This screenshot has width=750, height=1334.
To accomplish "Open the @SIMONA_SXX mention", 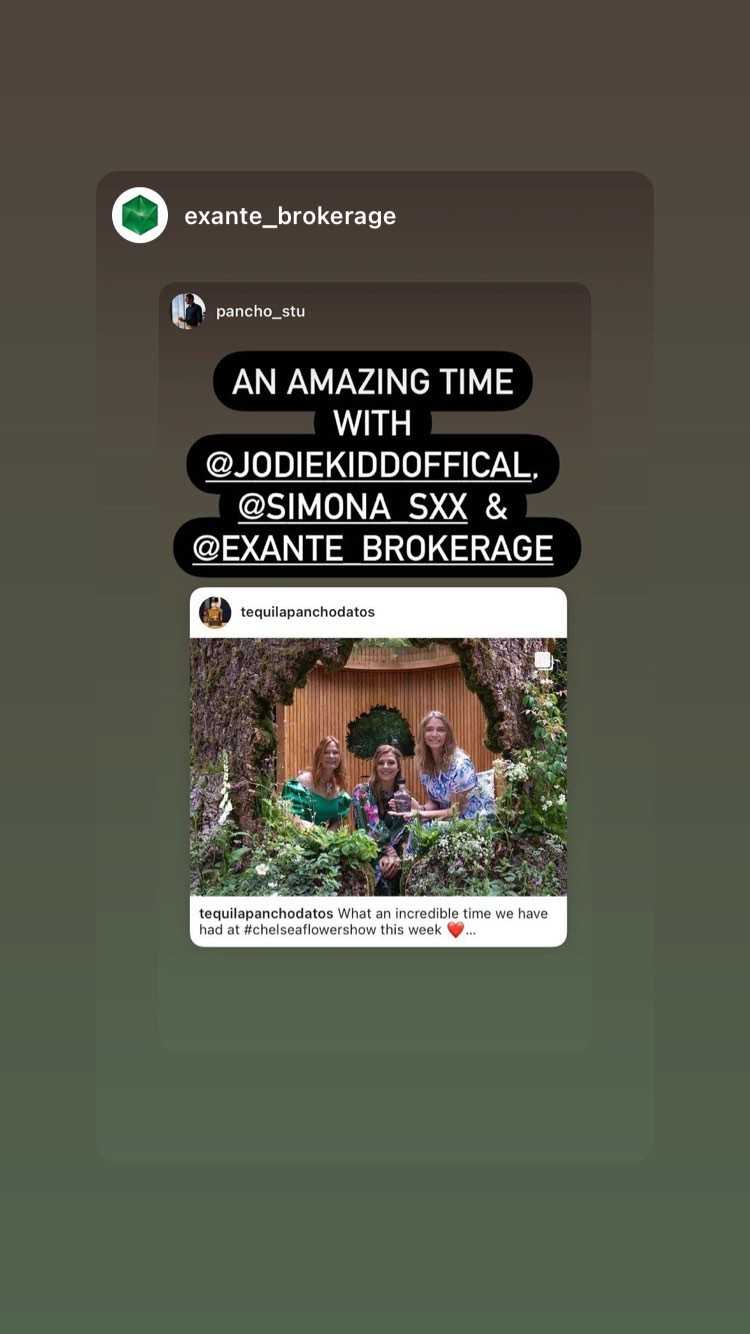I will [353, 507].
